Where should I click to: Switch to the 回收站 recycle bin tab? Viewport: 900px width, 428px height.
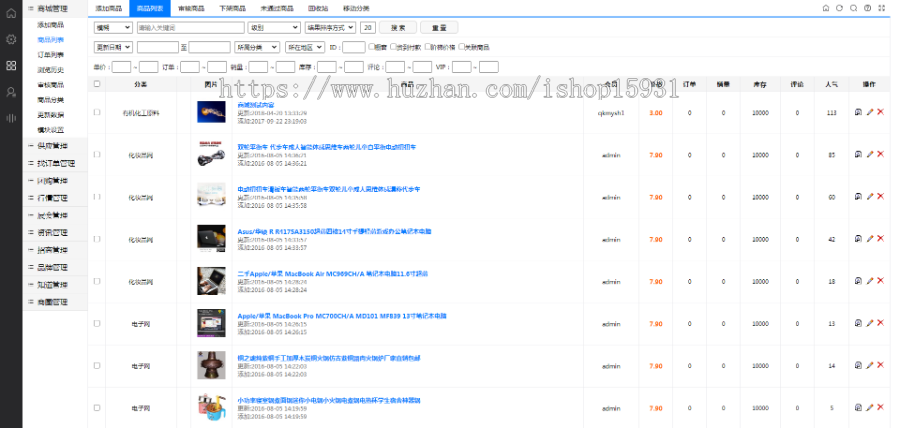click(x=317, y=9)
